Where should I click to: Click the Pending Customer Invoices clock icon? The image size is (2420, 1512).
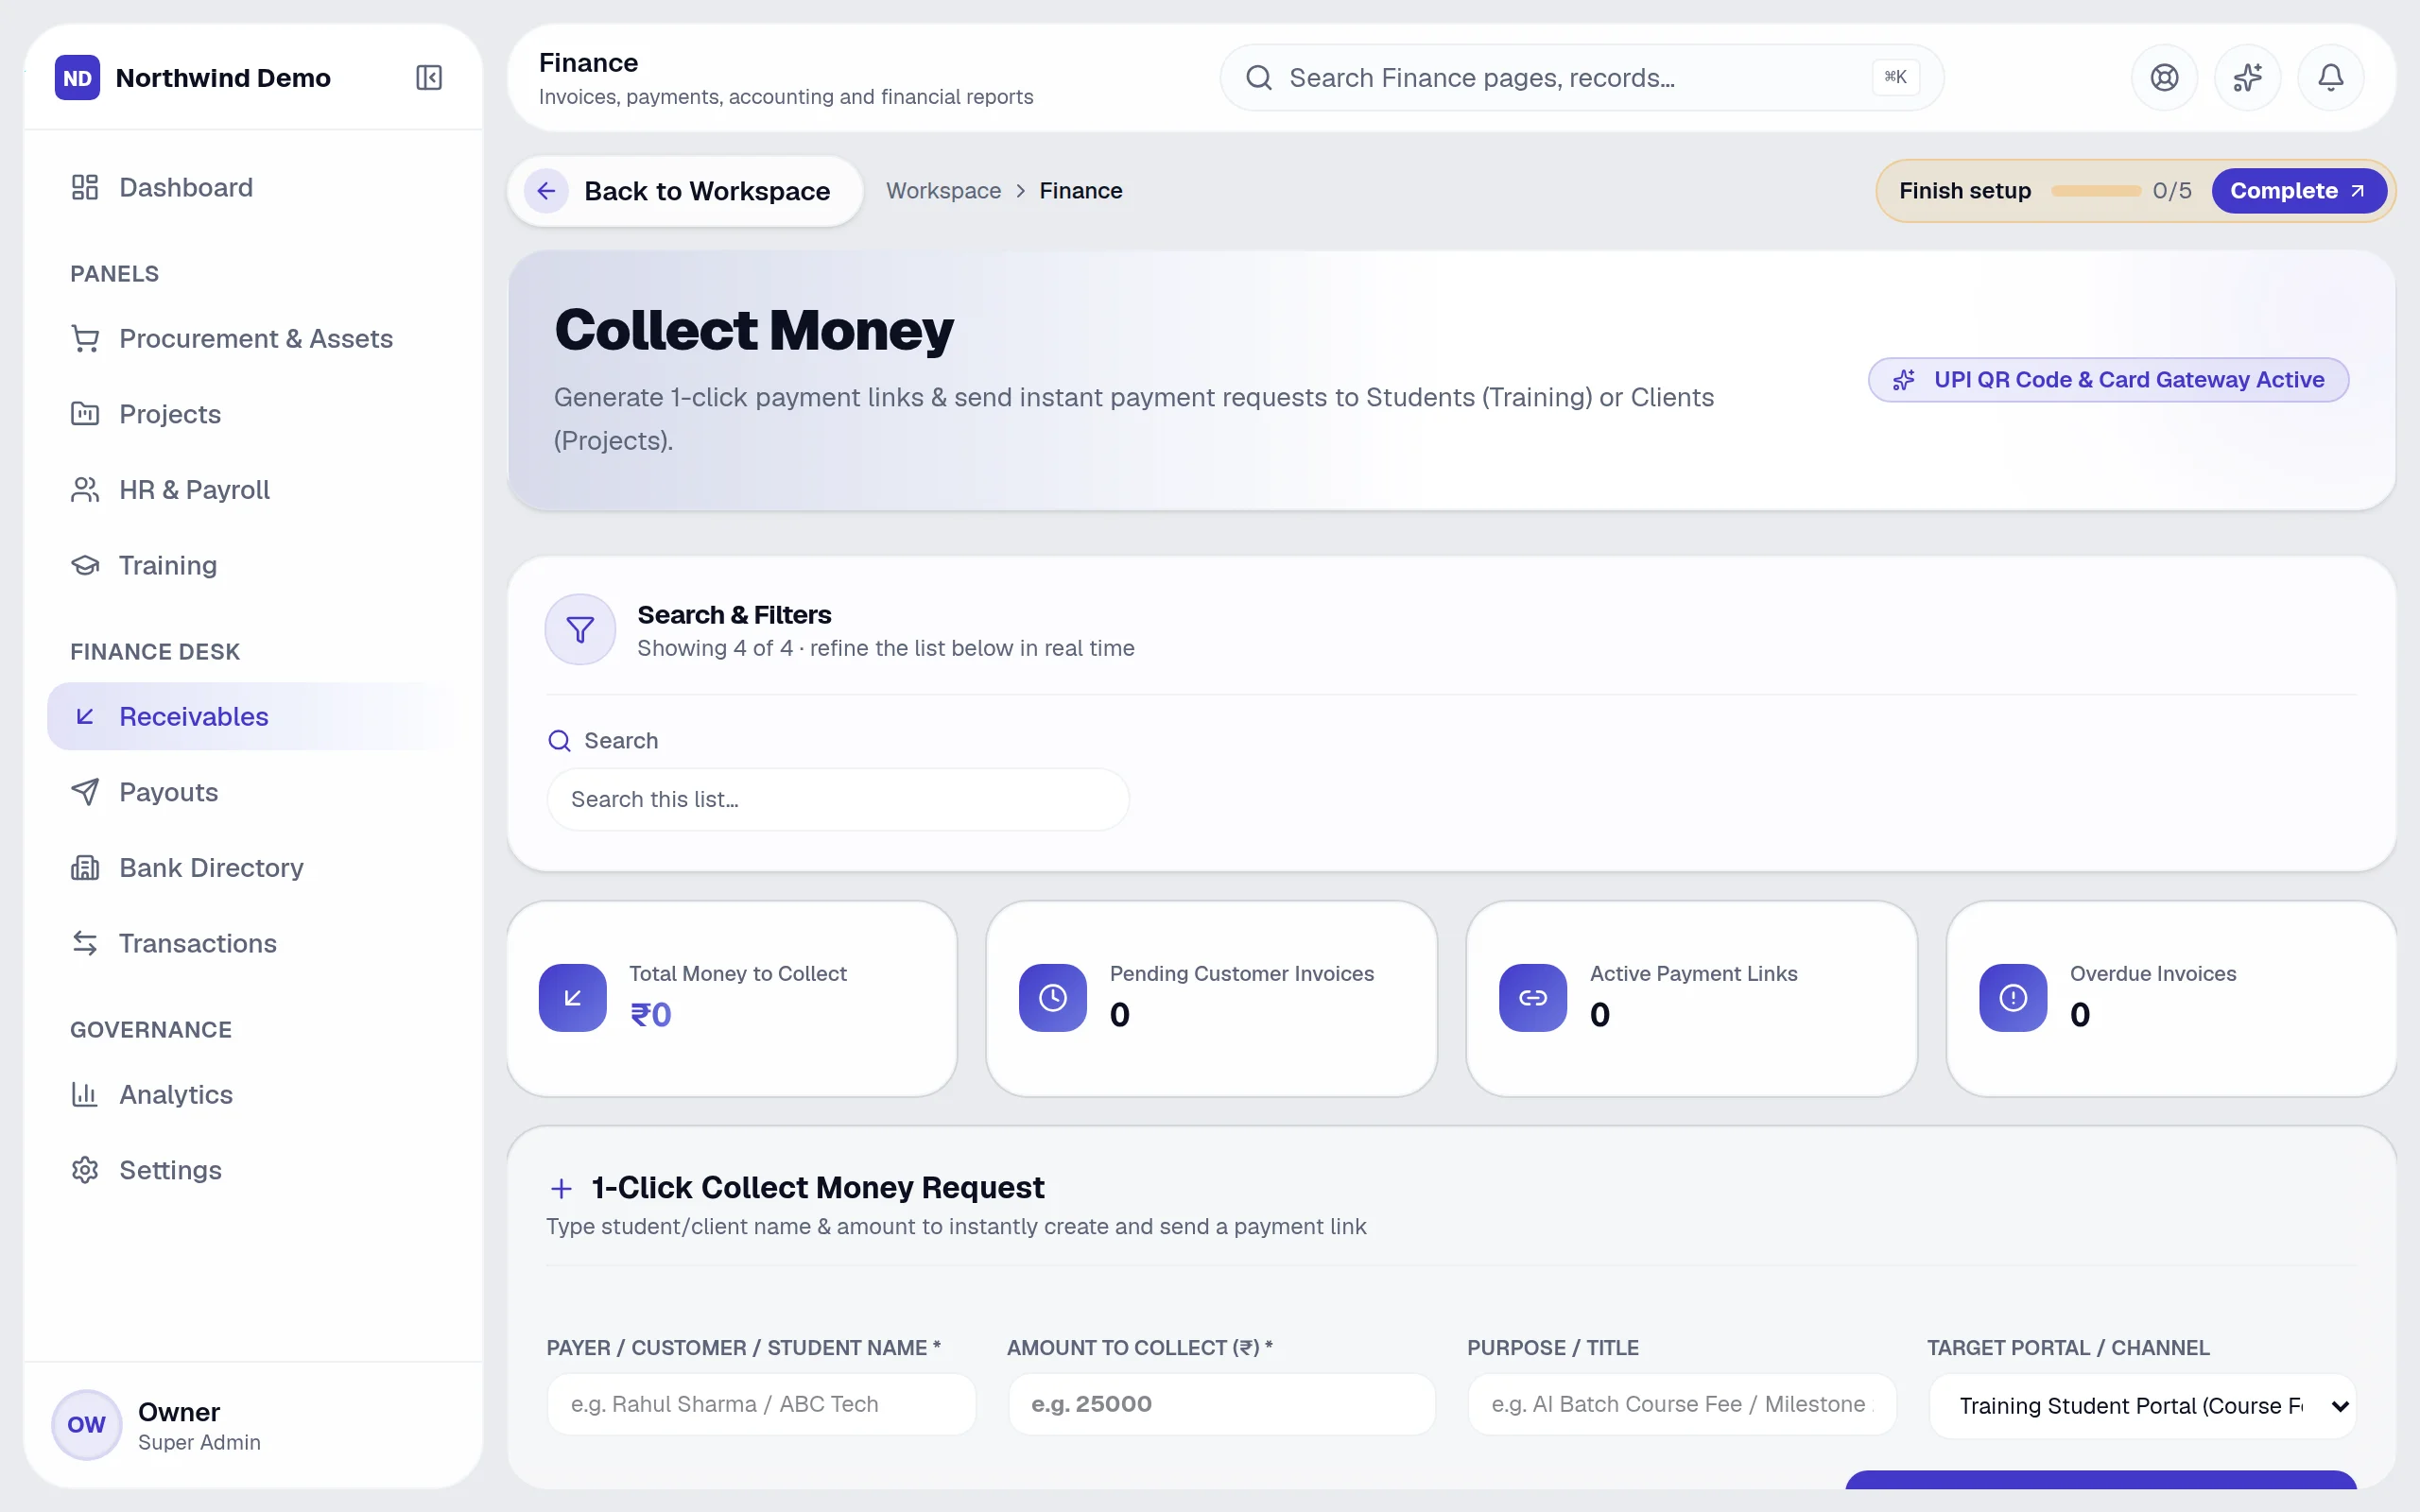[1053, 997]
